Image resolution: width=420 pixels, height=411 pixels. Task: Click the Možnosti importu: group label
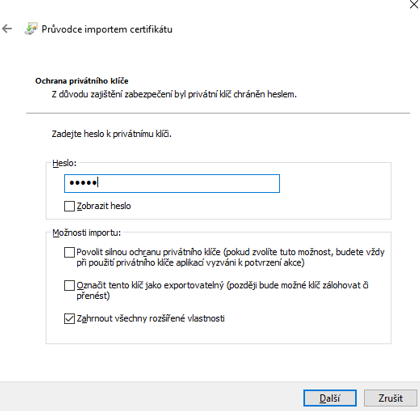coord(87,233)
